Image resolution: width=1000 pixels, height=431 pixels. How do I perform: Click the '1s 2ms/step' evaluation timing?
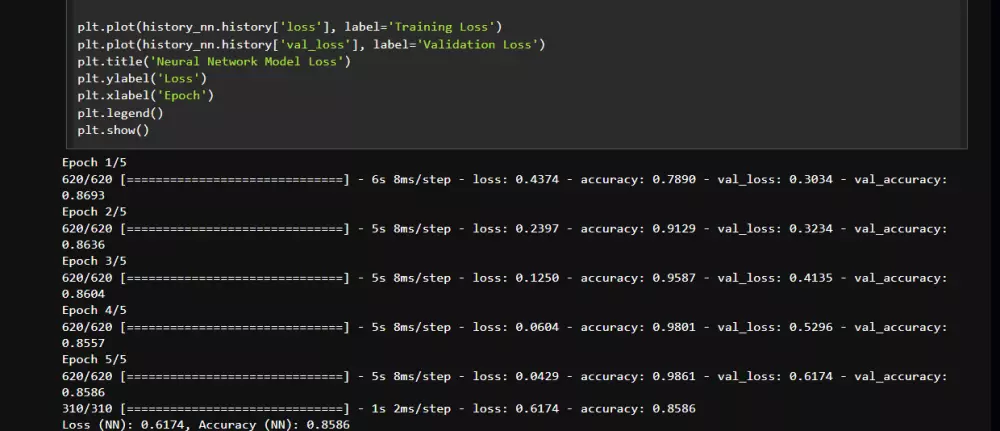[411, 408]
